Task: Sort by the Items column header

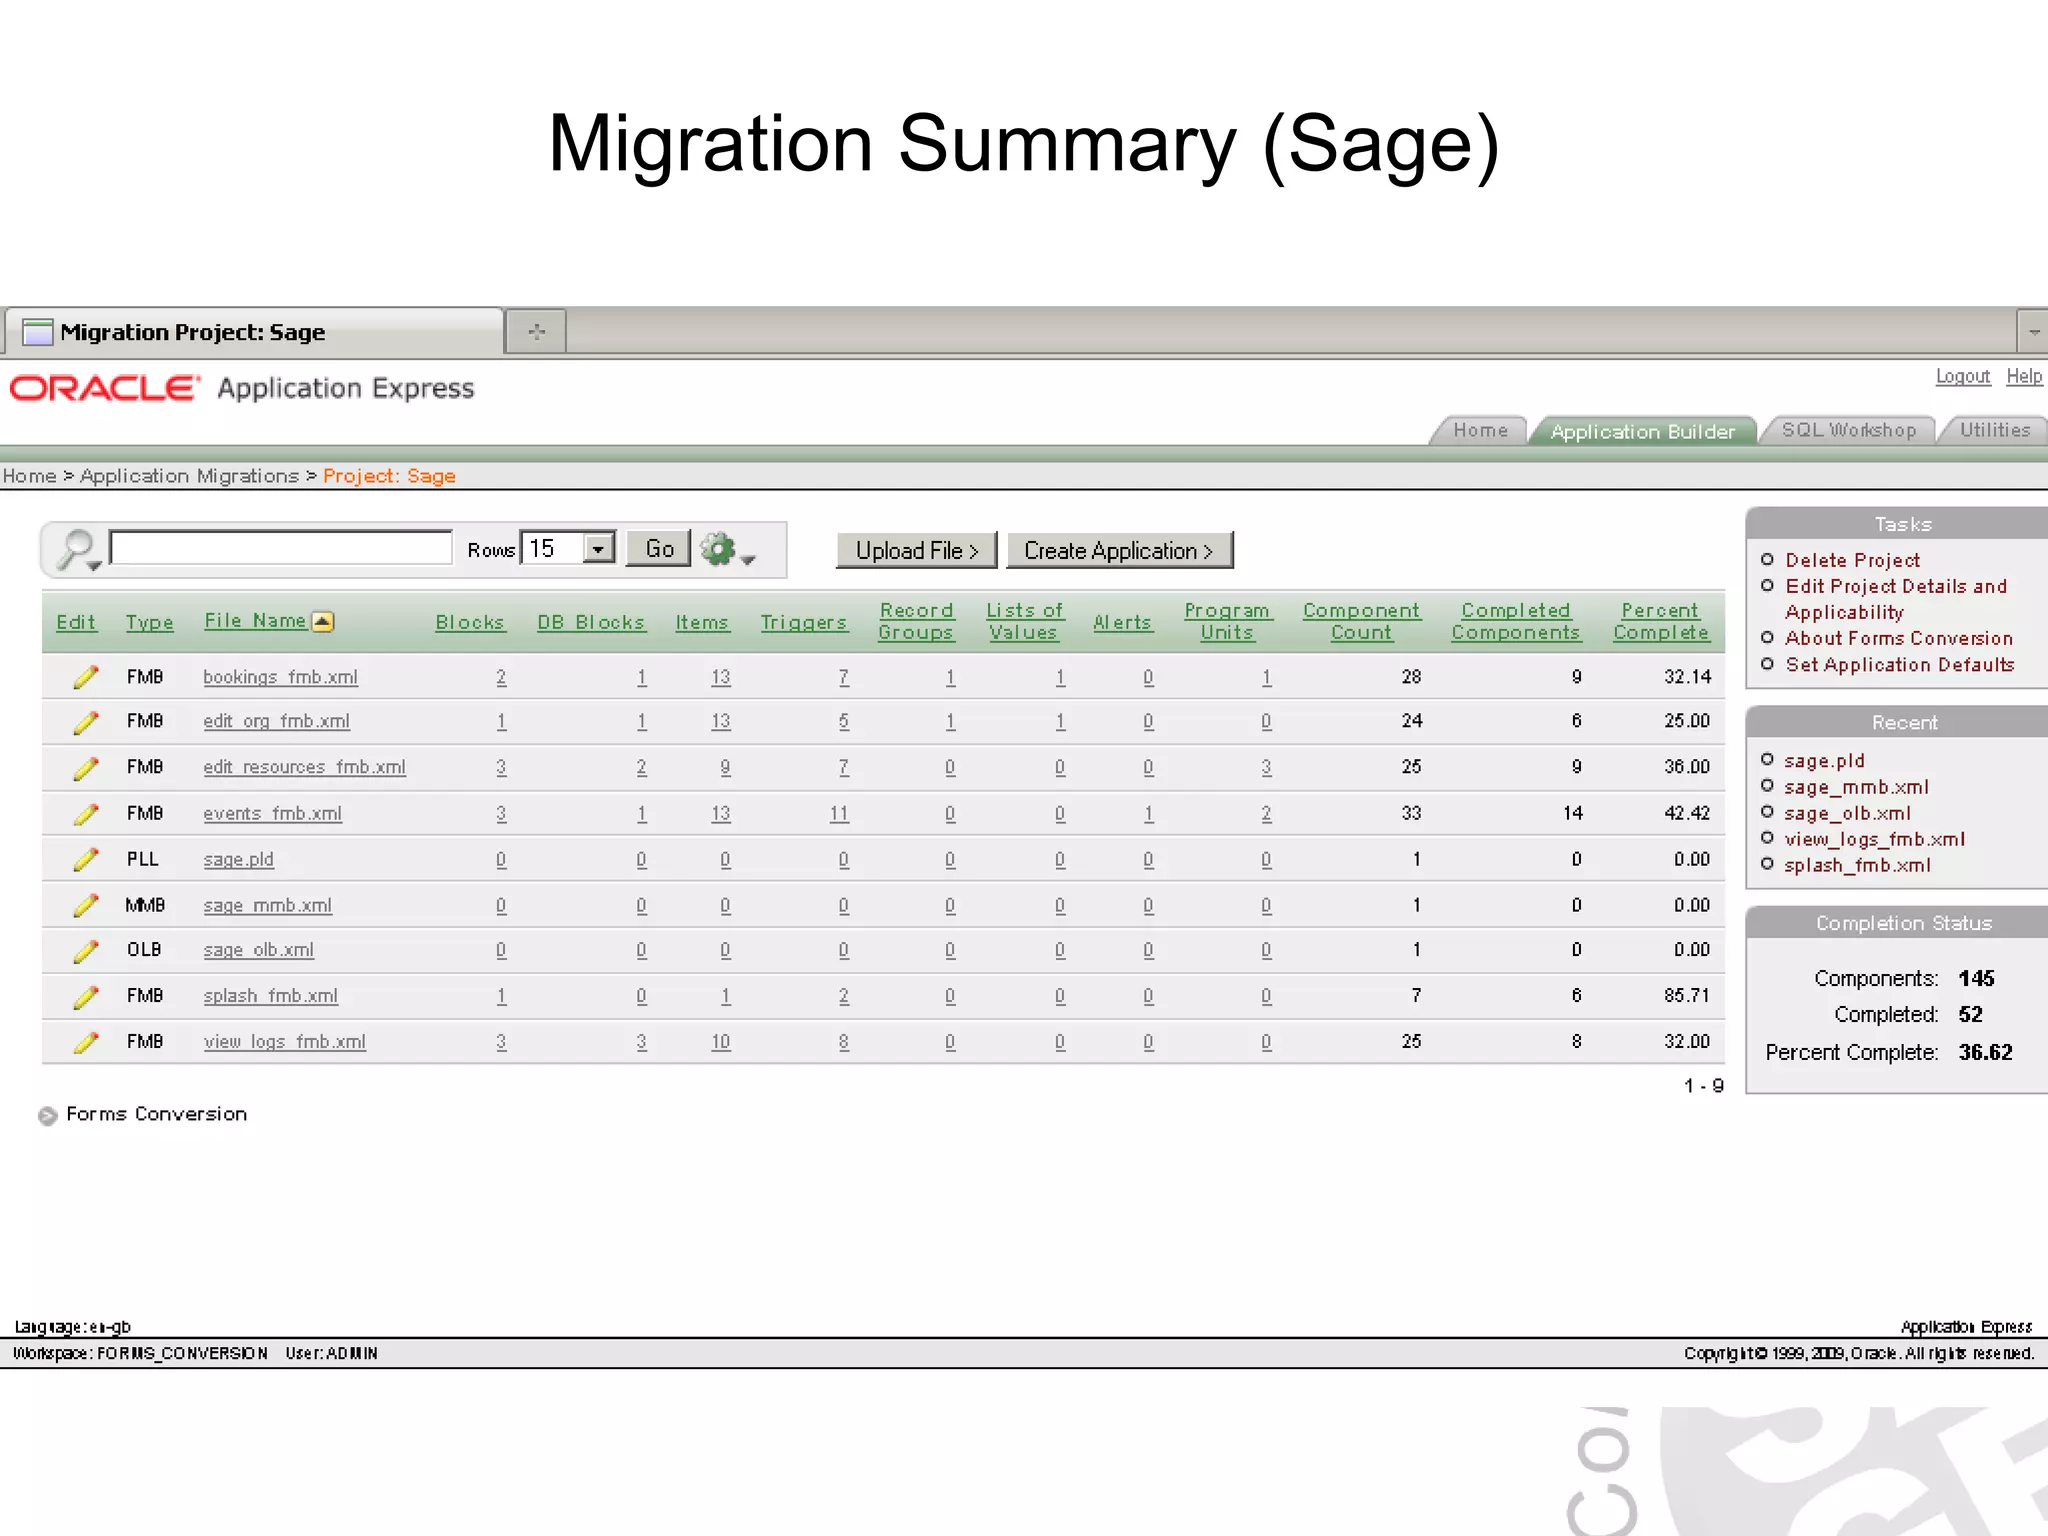Action: (x=701, y=622)
